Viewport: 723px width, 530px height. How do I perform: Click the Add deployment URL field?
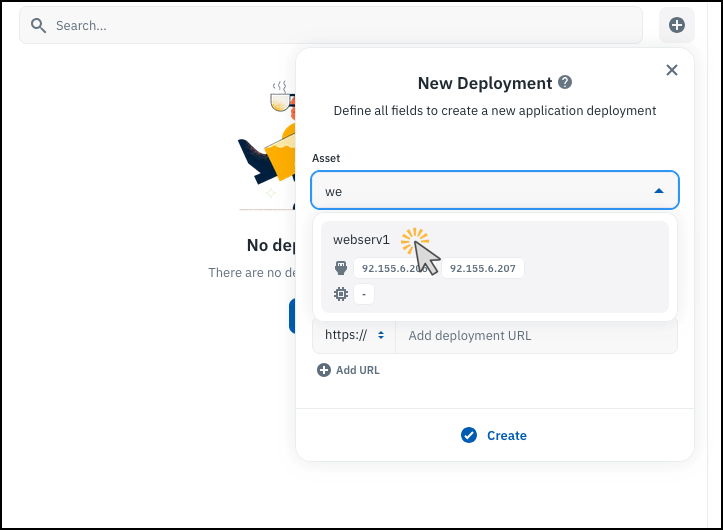[x=535, y=336]
